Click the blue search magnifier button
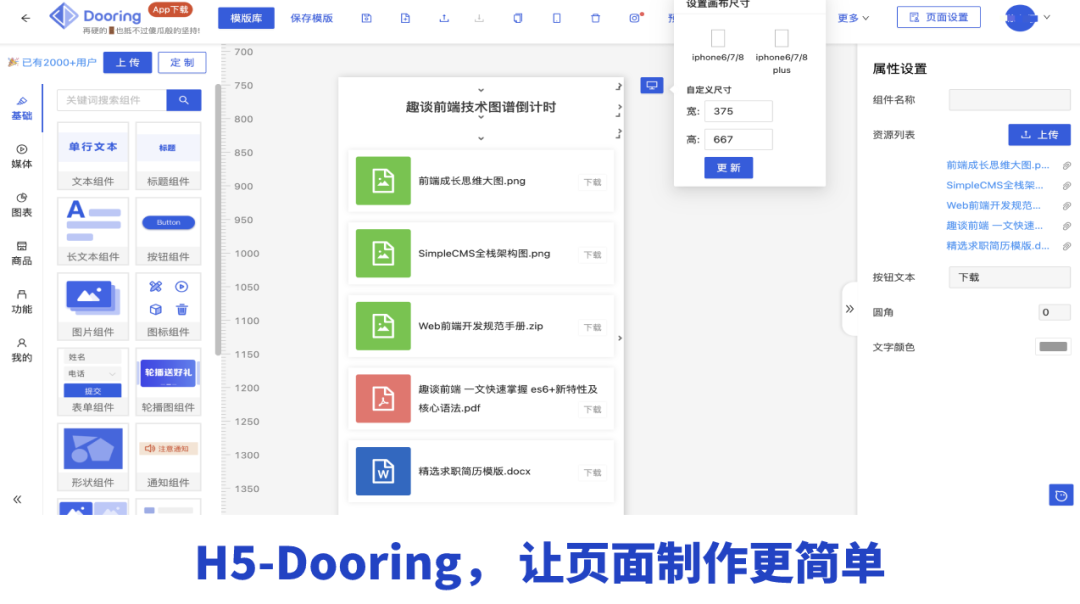This screenshot has height=604, width=1080. [x=184, y=100]
